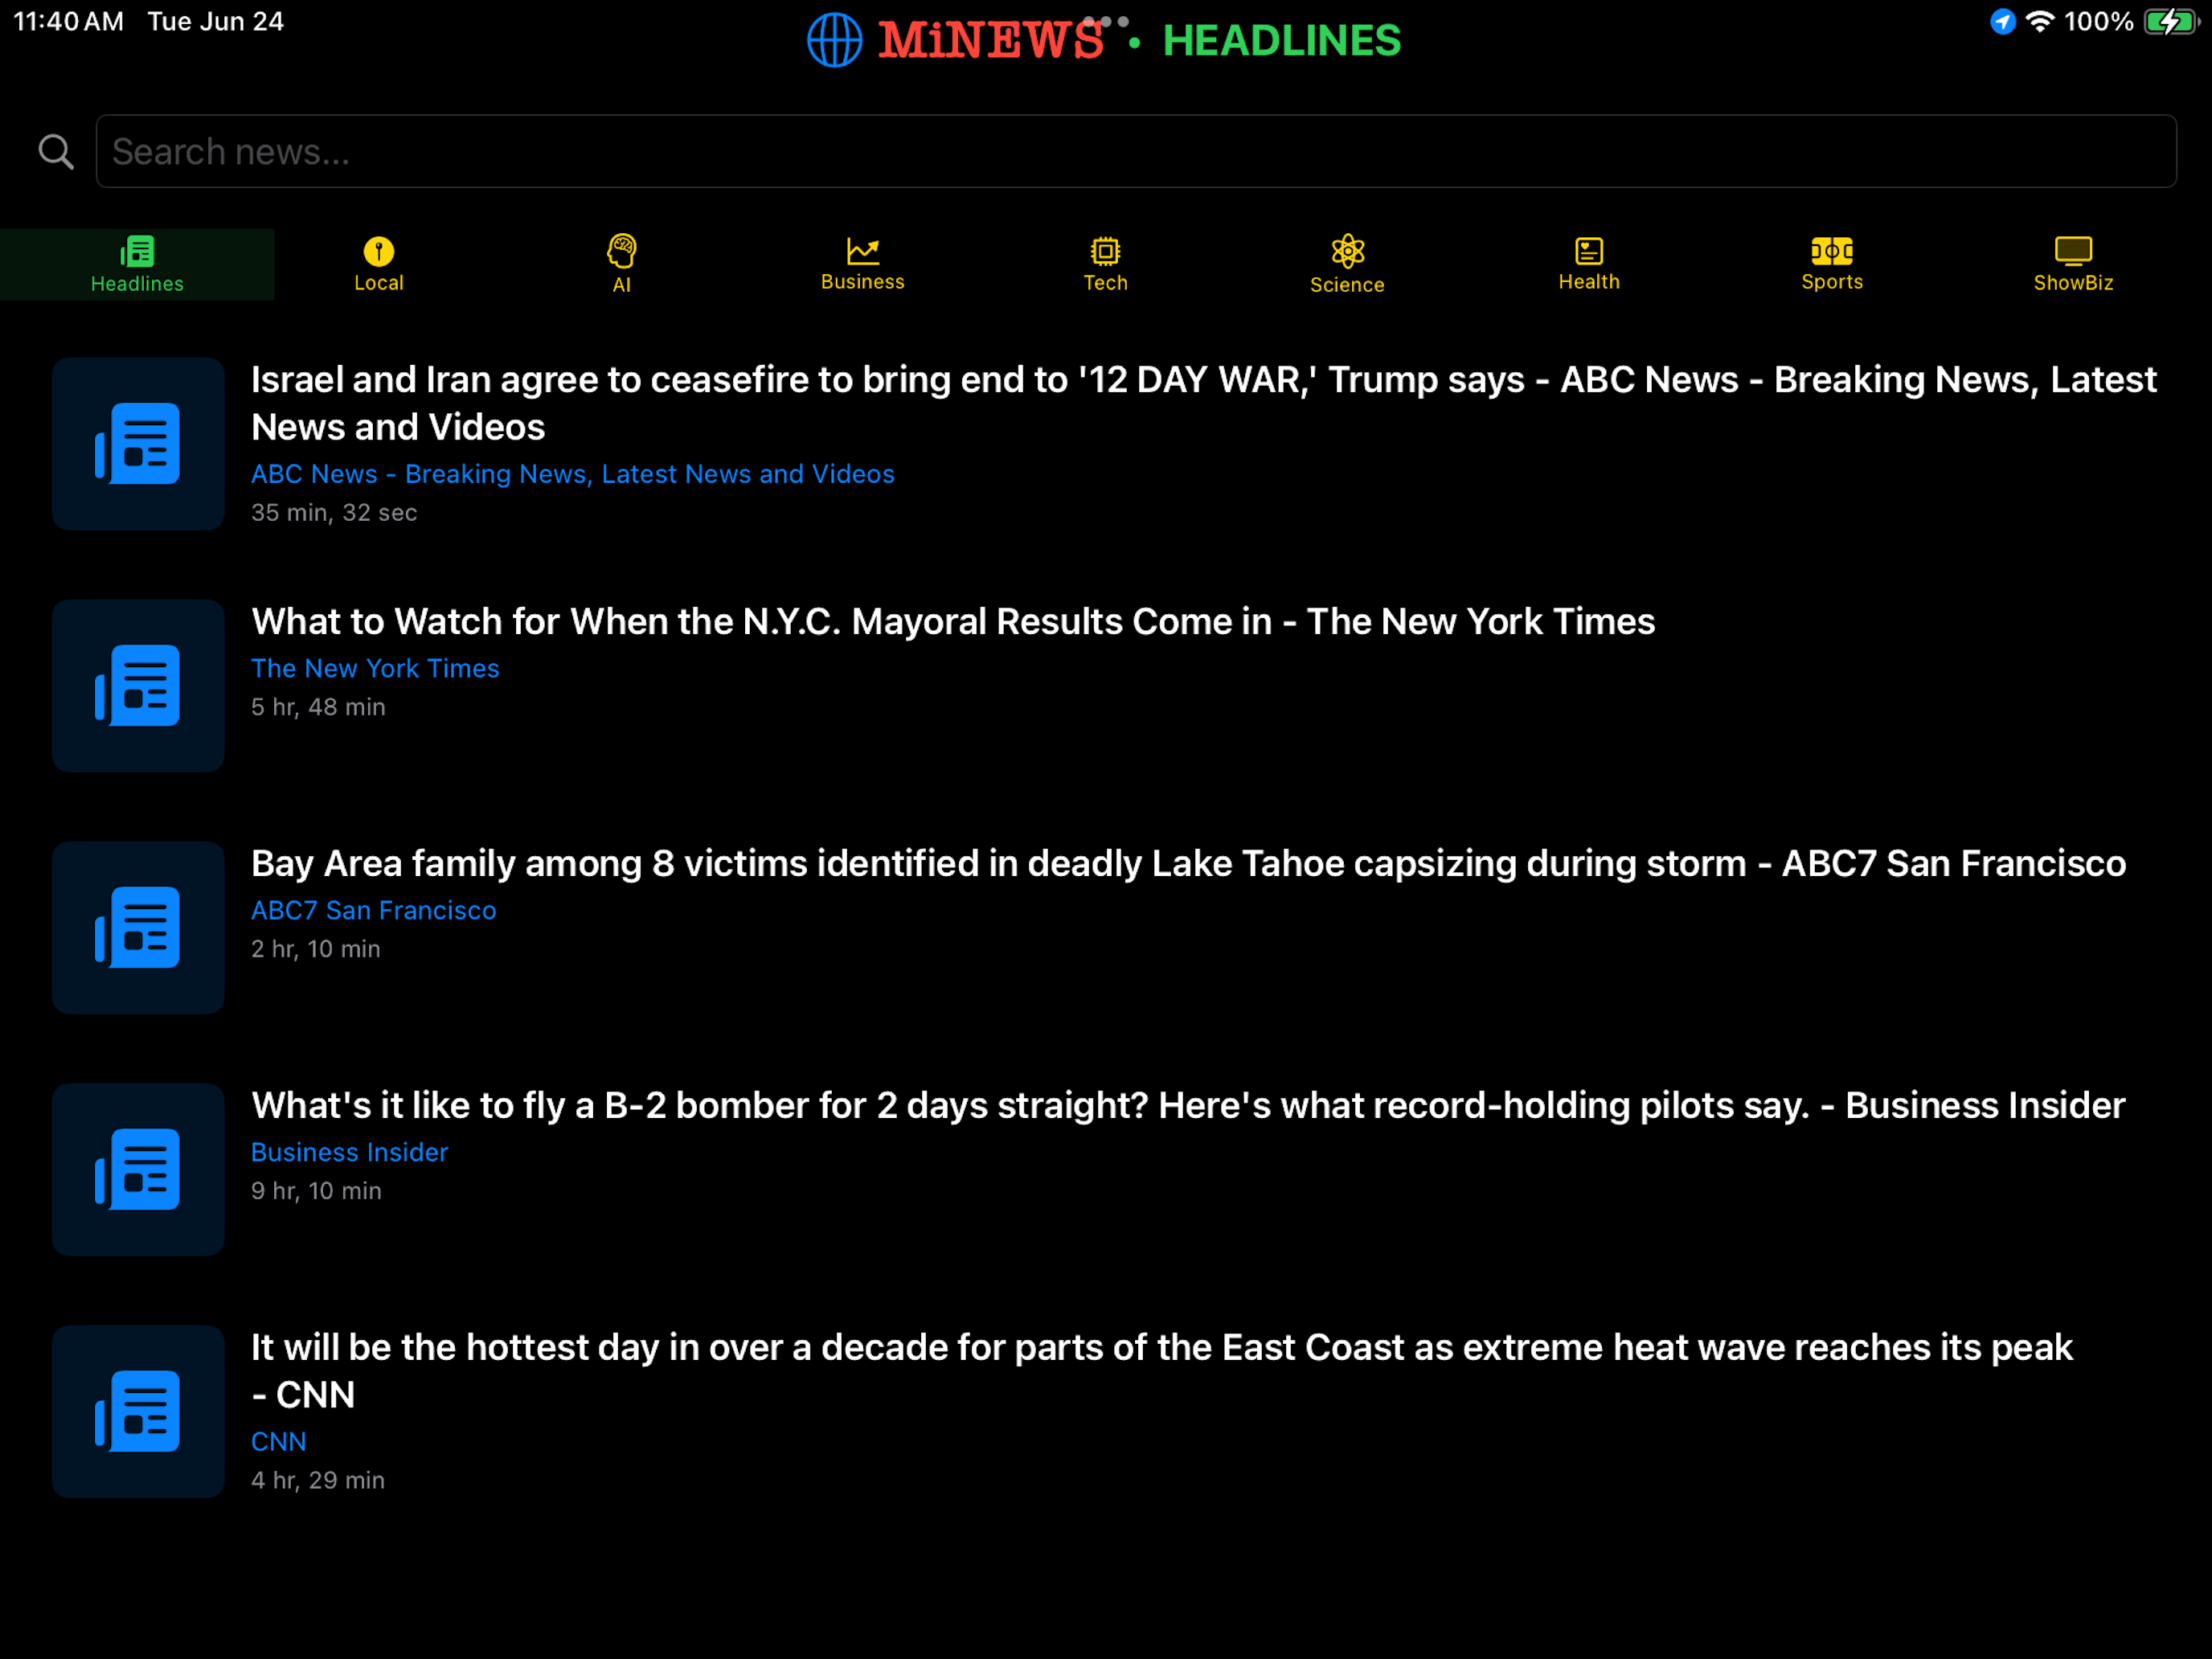Click the MiNEWS red title text
This screenshot has width=2212, height=1659.
(x=991, y=41)
